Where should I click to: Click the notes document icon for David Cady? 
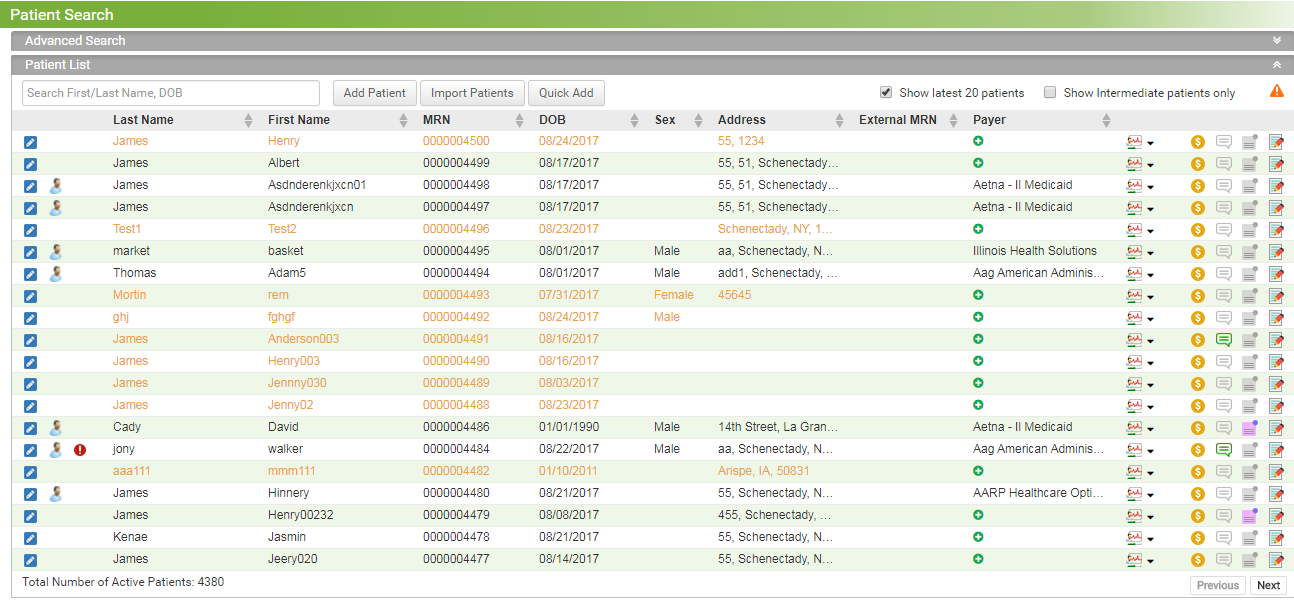(1250, 427)
